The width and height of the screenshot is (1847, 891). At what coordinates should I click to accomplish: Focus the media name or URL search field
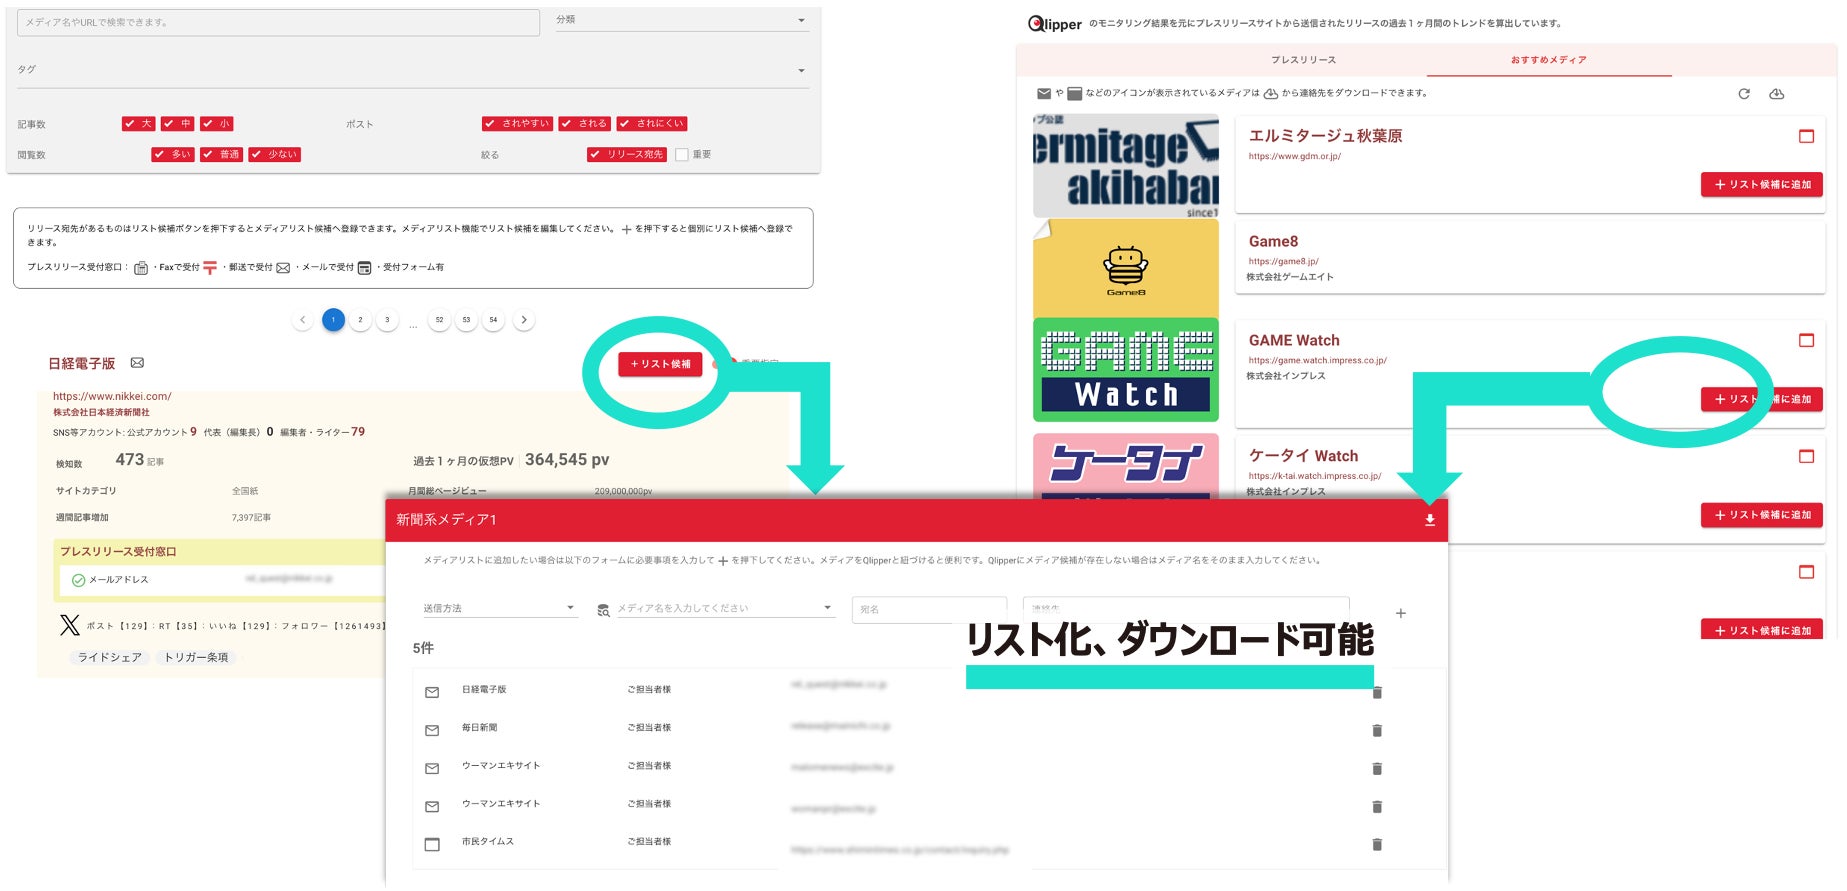[278, 22]
